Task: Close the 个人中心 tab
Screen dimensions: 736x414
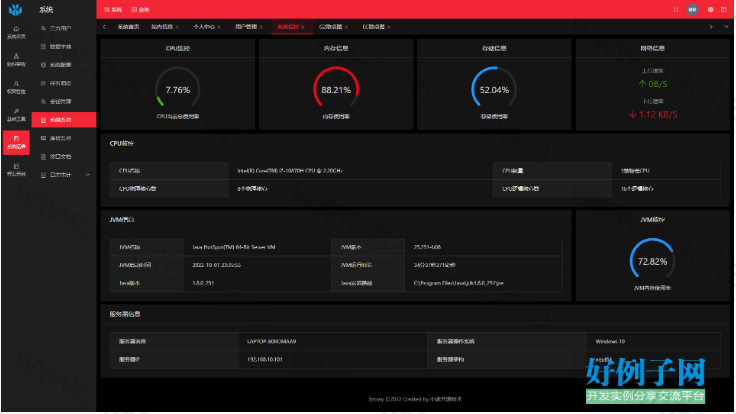Action: [219, 27]
